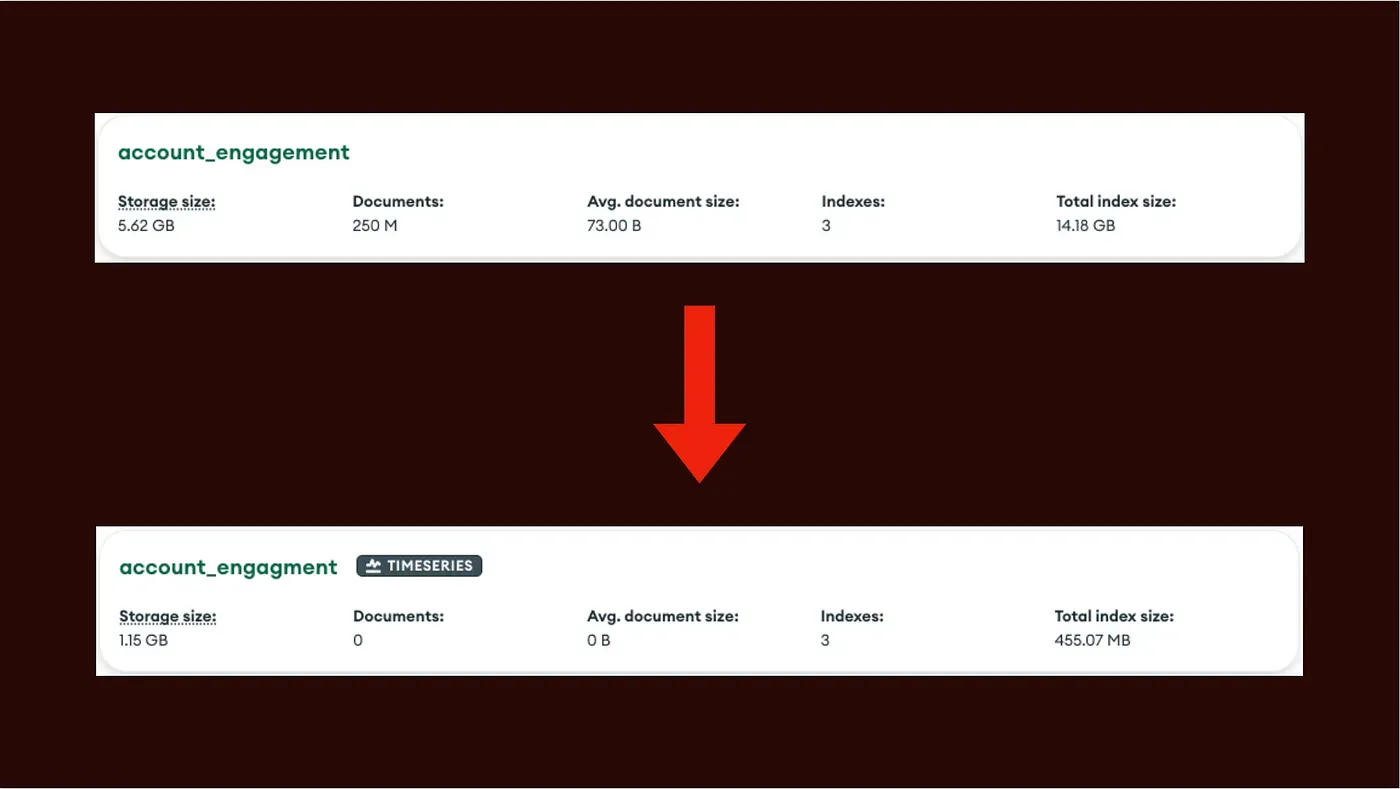Click the 73.00 B average document size
The width and height of the screenshot is (1400, 789).
(x=614, y=226)
